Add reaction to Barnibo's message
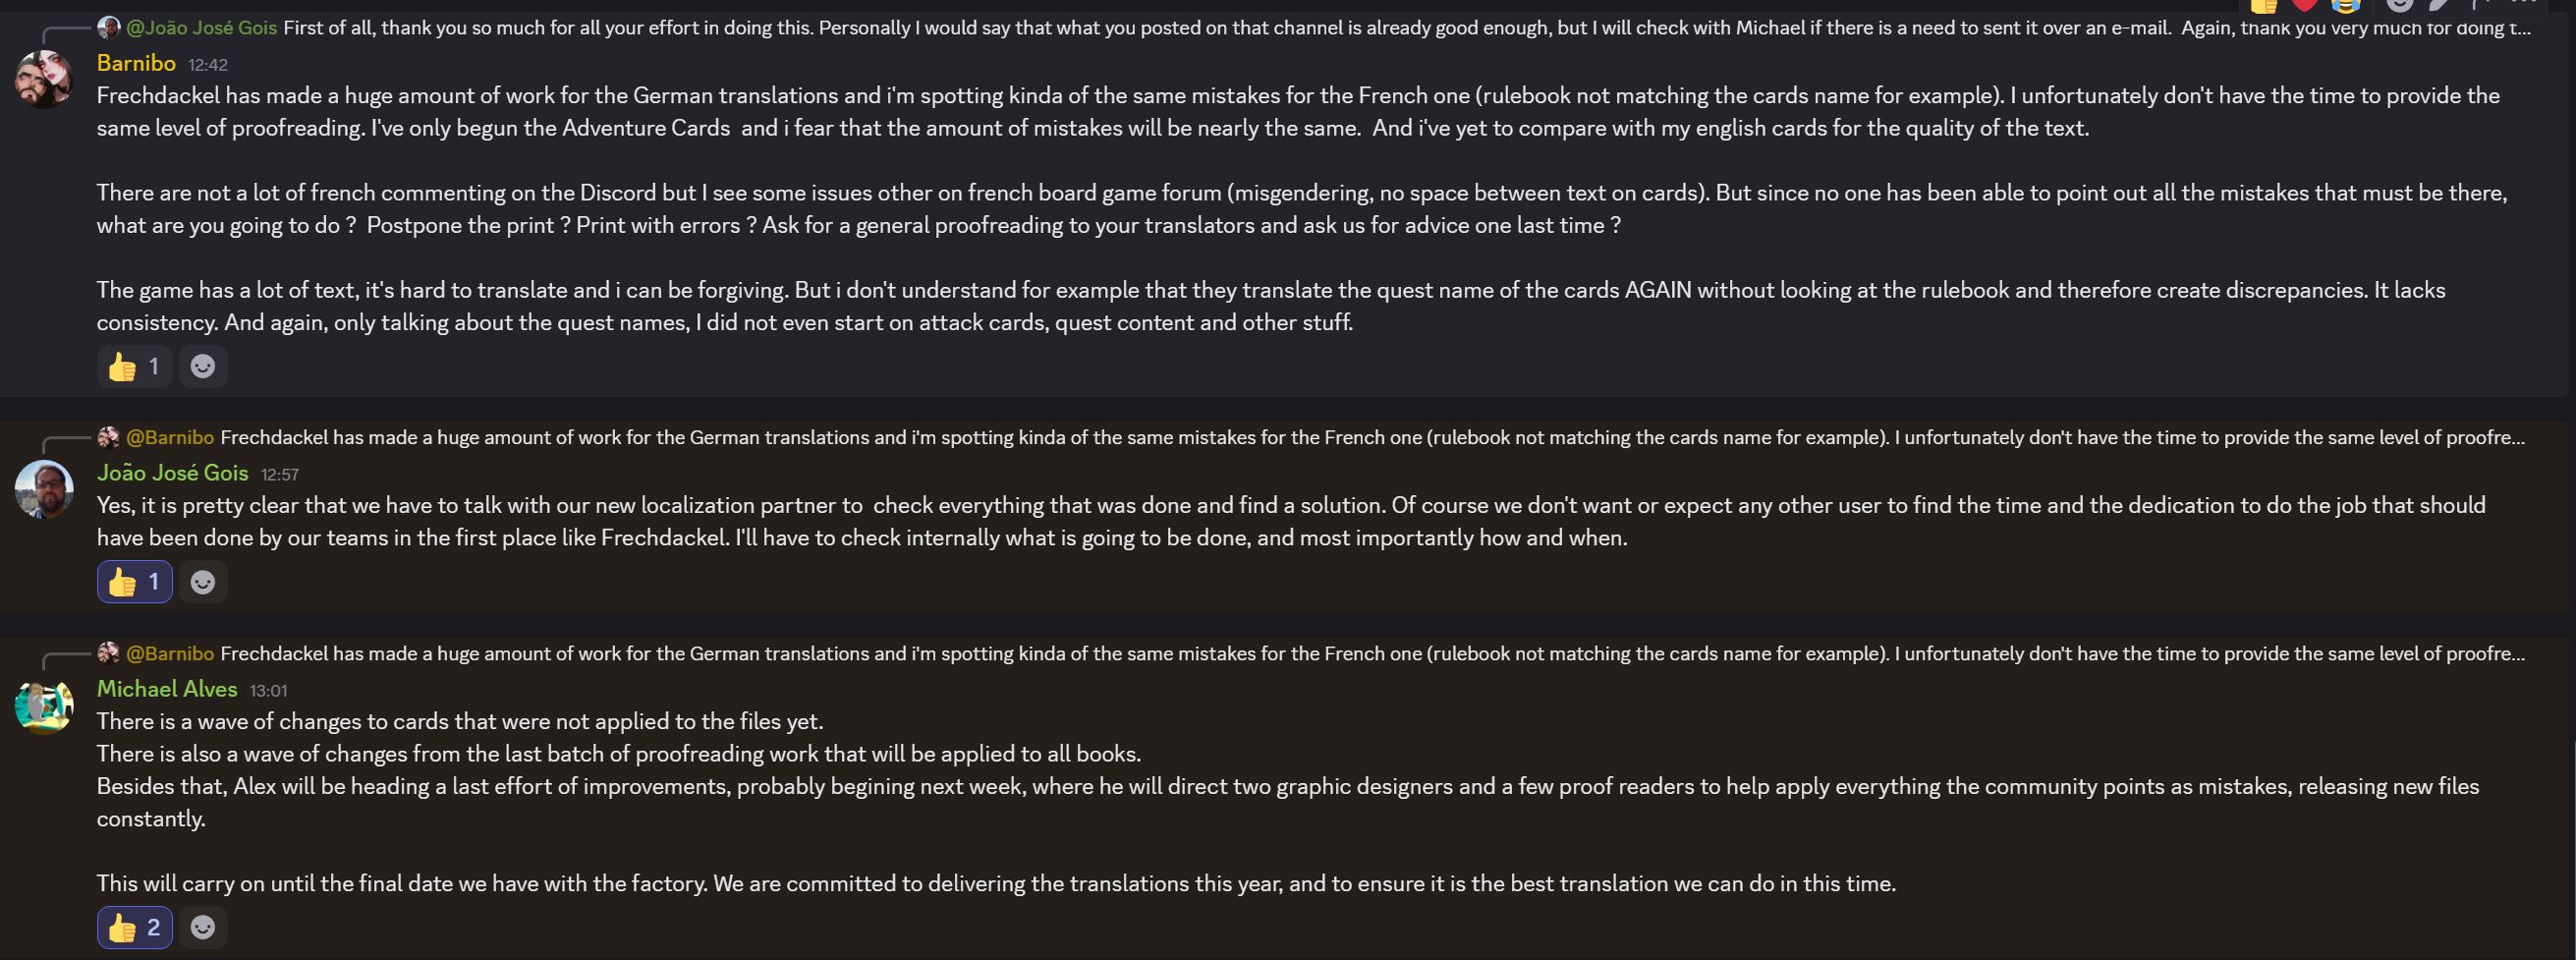The width and height of the screenshot is (2576, 960). tap(203, 366)
